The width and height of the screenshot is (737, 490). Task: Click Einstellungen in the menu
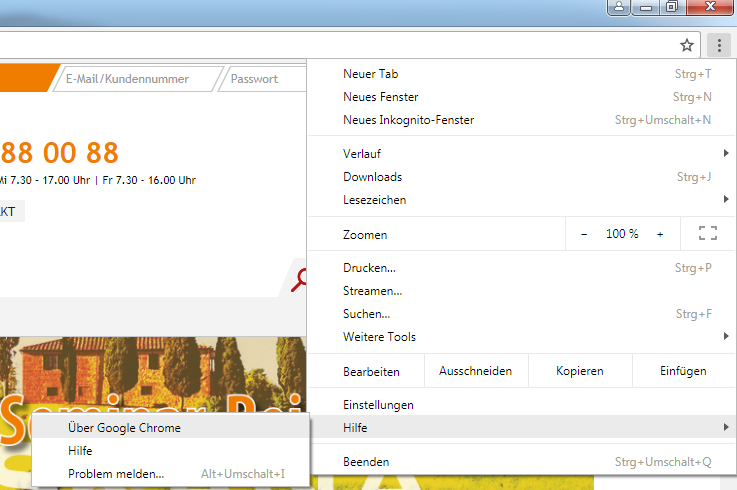pos(378,405)
